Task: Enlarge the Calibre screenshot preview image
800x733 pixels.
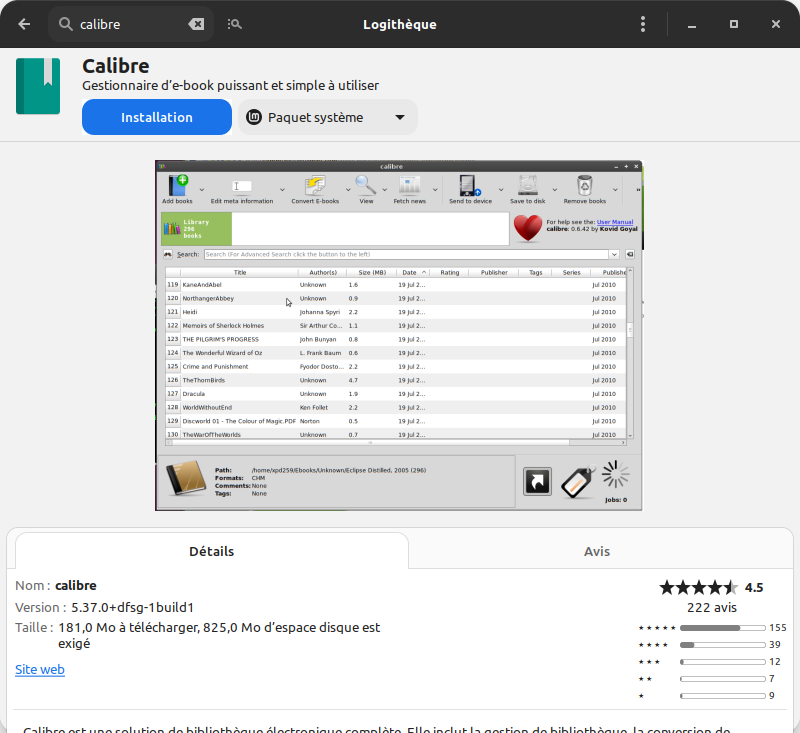Action: click(399, 335)
